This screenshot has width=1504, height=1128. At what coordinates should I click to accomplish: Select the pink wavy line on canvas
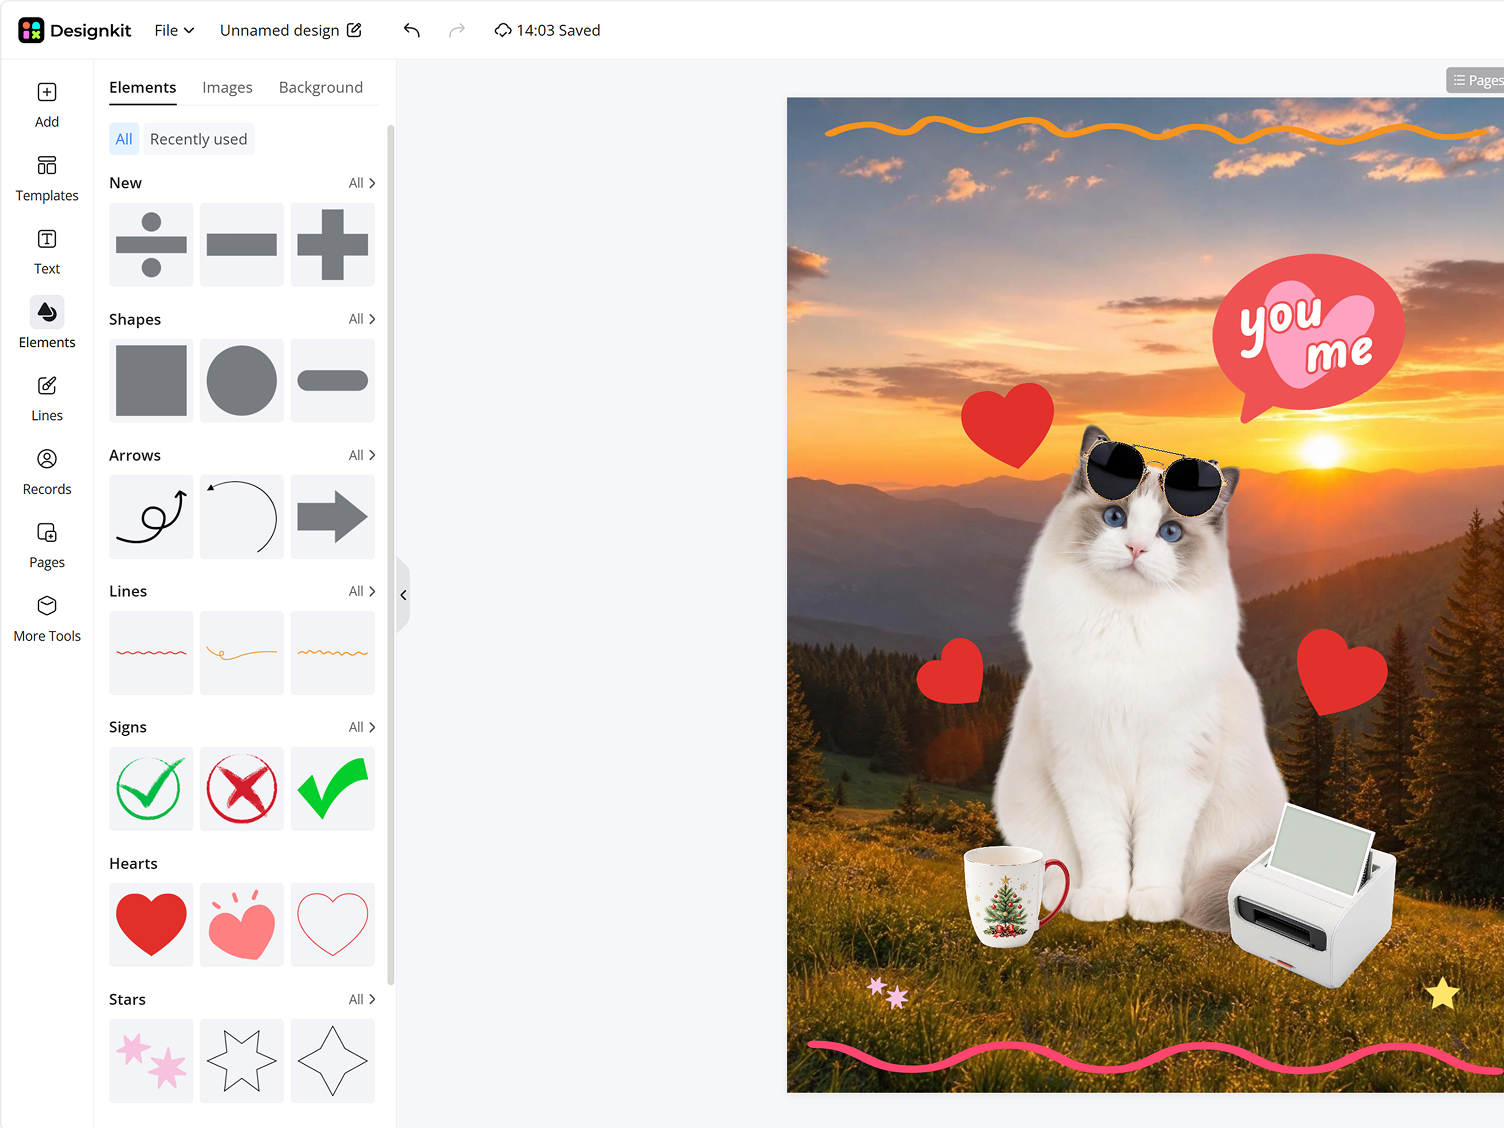[1155, 1057]
